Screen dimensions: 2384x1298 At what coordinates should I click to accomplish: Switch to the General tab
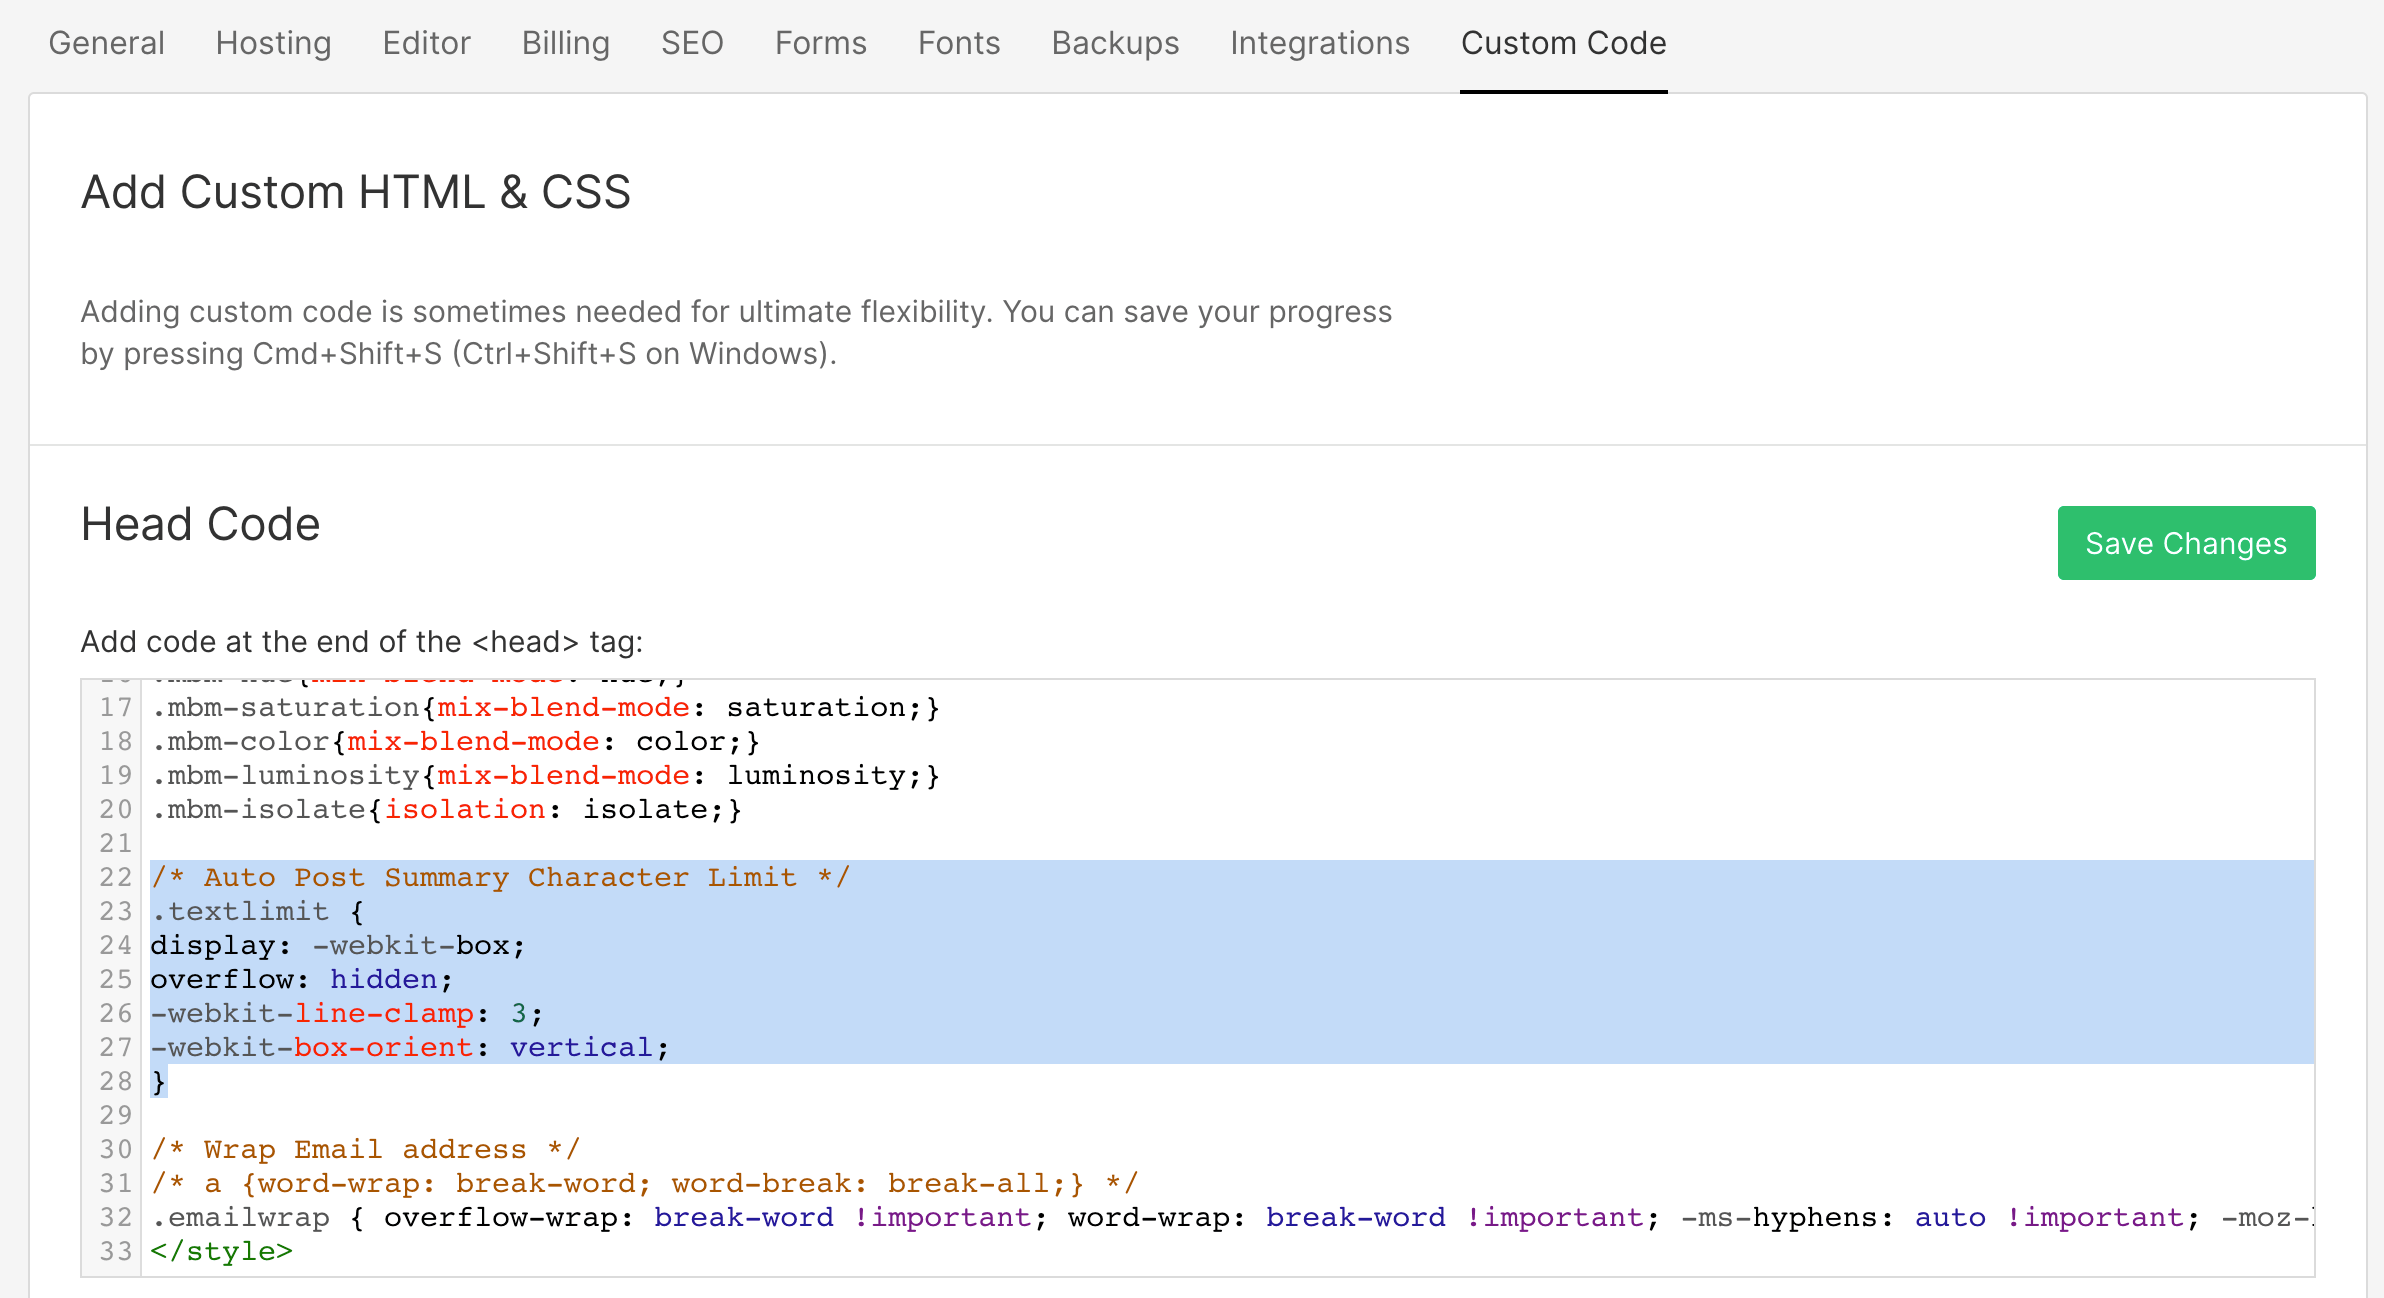(106, 43)
